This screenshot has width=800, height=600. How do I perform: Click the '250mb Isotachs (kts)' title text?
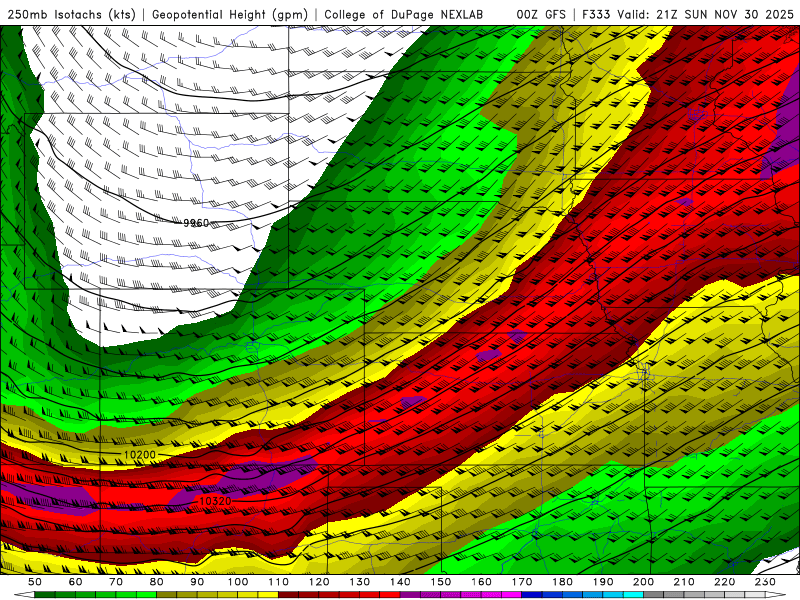point(72,14)
